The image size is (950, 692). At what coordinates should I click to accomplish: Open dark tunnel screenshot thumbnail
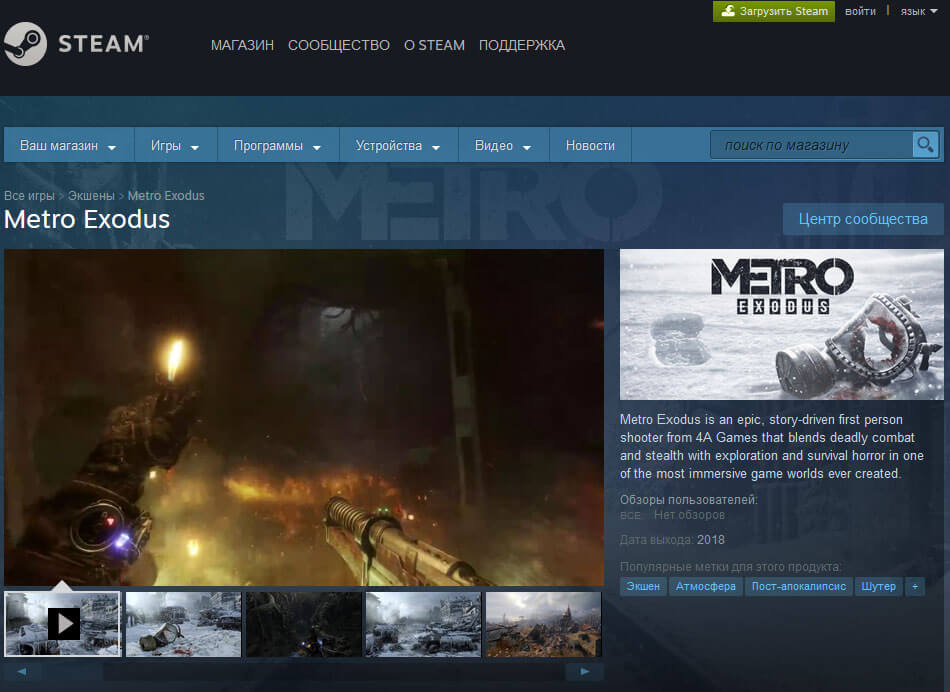pos(303,624)
